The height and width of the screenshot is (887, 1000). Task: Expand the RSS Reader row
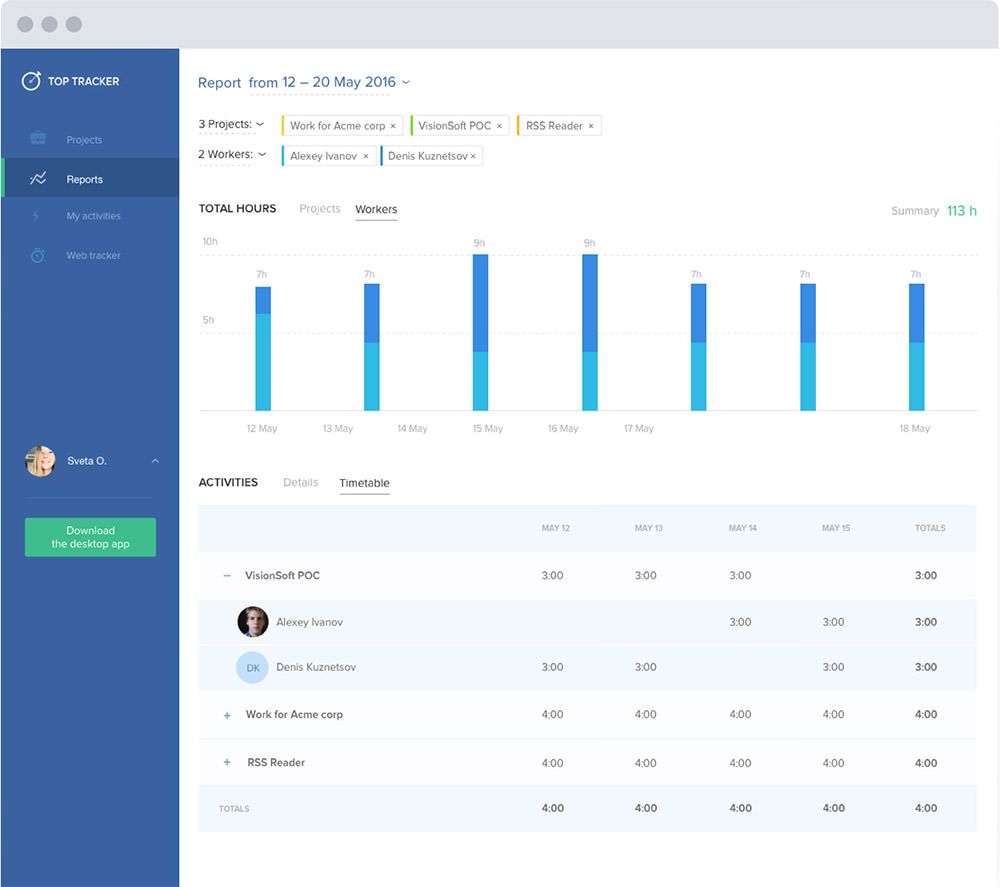[227, 763]
